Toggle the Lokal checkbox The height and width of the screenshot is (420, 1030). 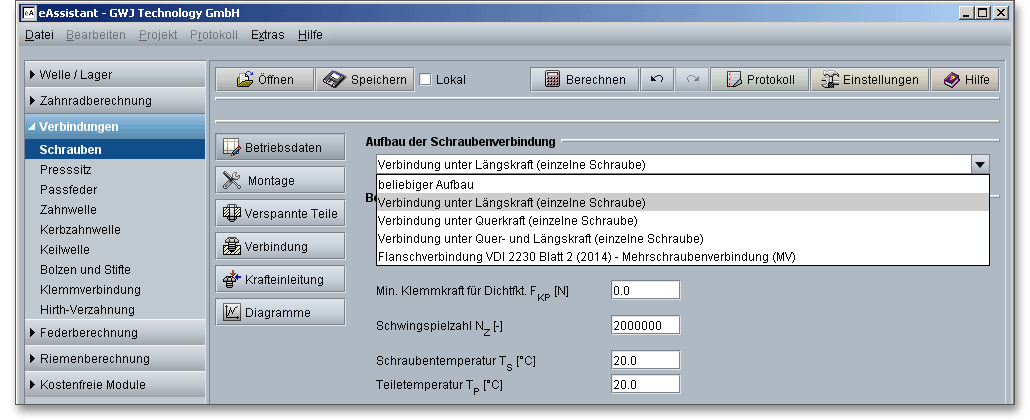tap(425, 80)
